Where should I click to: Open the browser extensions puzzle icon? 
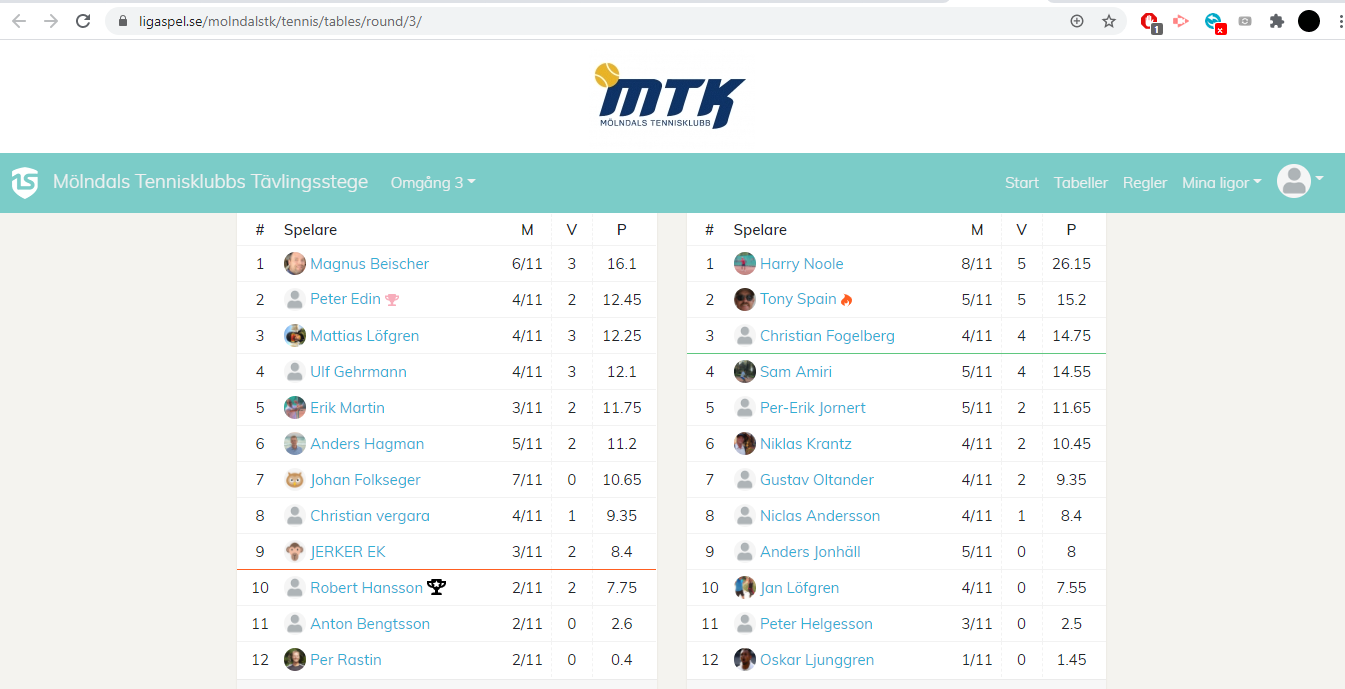click(x=1276, y=21)
